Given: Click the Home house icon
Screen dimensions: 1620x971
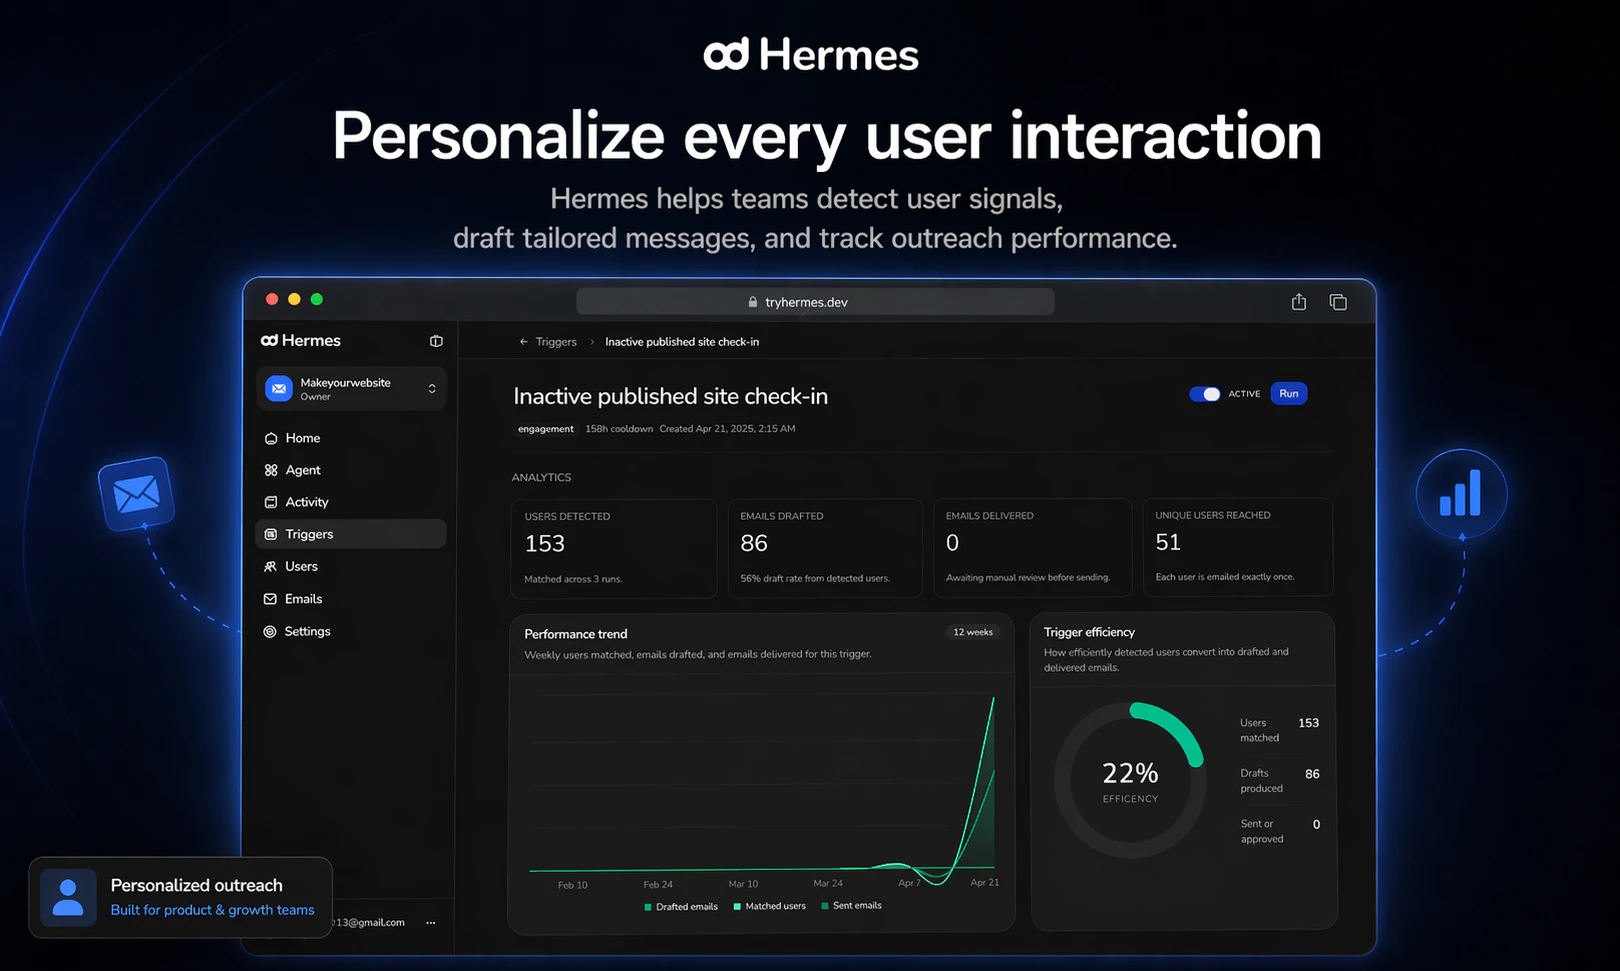Looking at the screenshot, I should pyautogui.click(x=270, y=438).
